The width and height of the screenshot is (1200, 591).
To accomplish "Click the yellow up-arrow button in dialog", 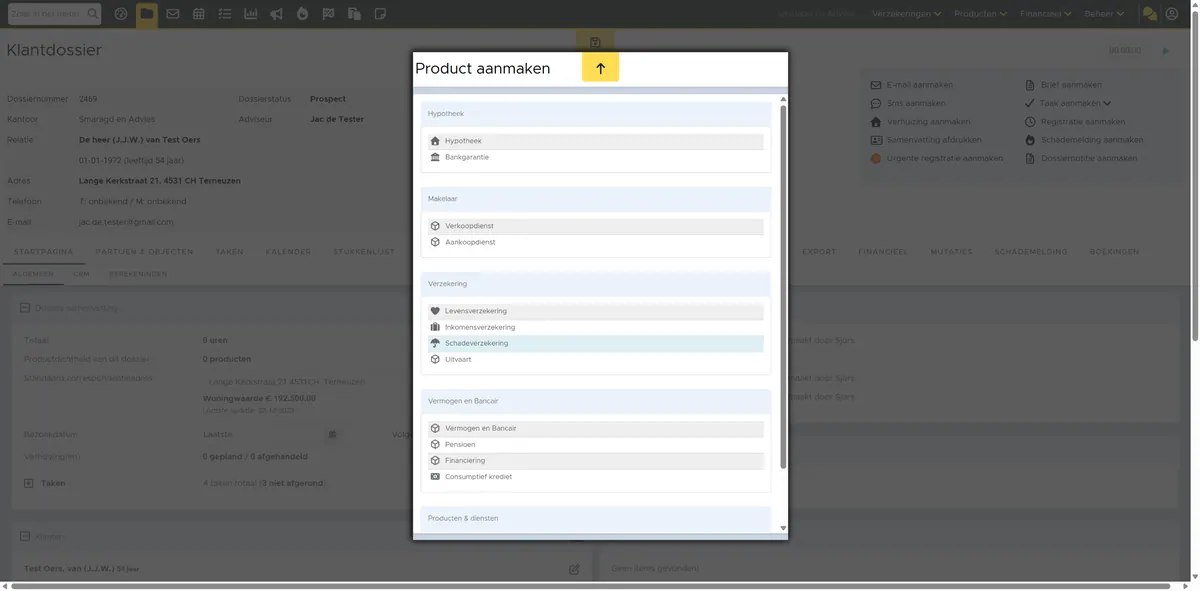I will 601,68.
